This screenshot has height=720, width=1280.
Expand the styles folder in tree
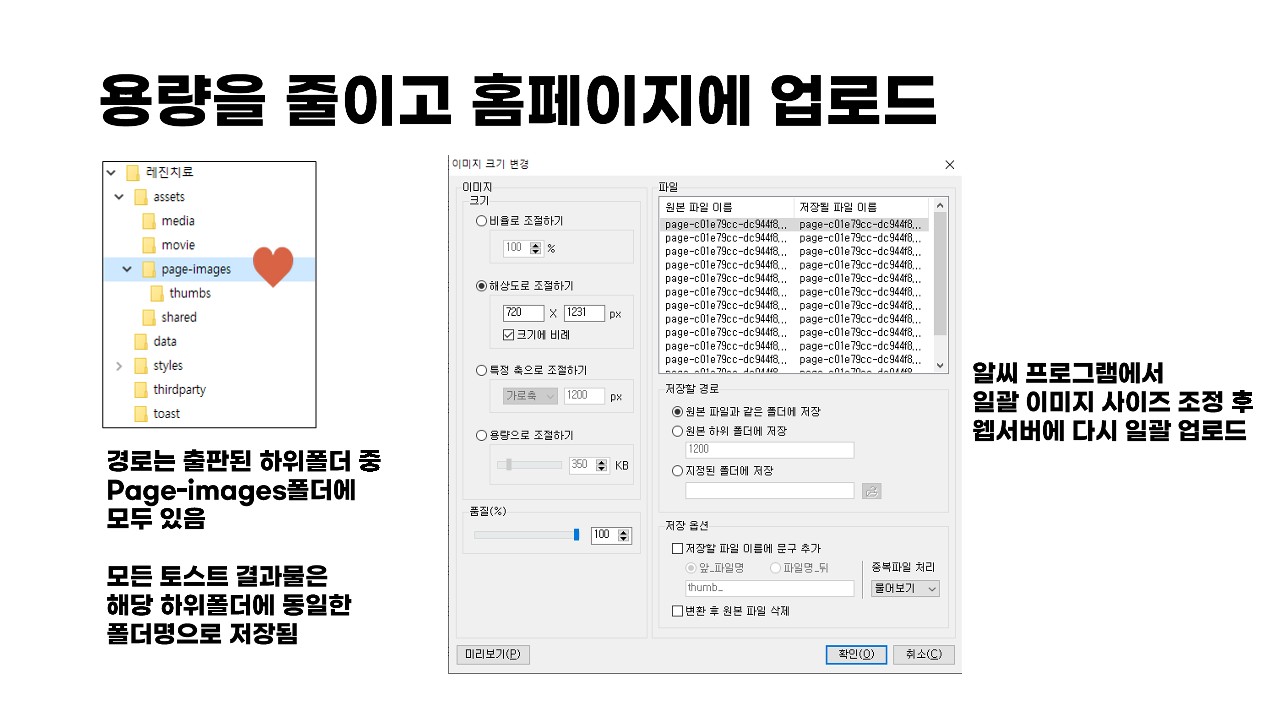click(x=120, y=366)
